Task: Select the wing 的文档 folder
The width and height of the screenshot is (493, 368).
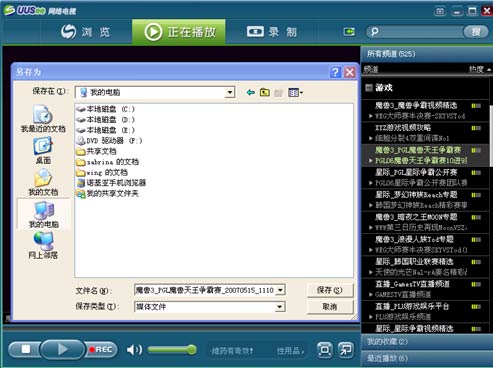Action: (102, 172)
